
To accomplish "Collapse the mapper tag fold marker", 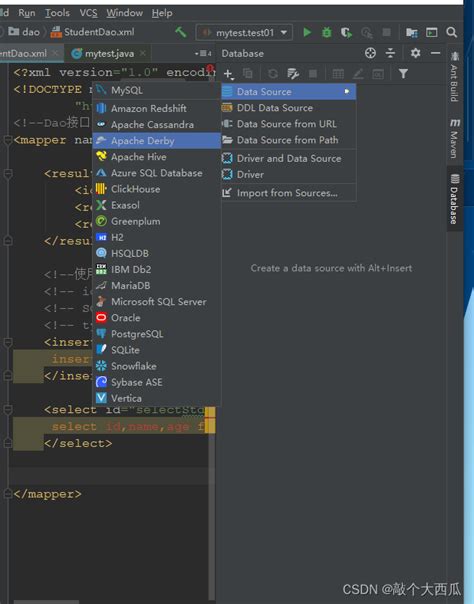I will click(8, 140).
